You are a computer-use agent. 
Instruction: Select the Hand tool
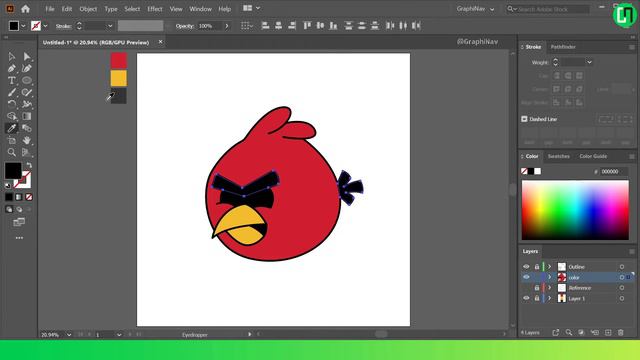[x=27, y=140]
